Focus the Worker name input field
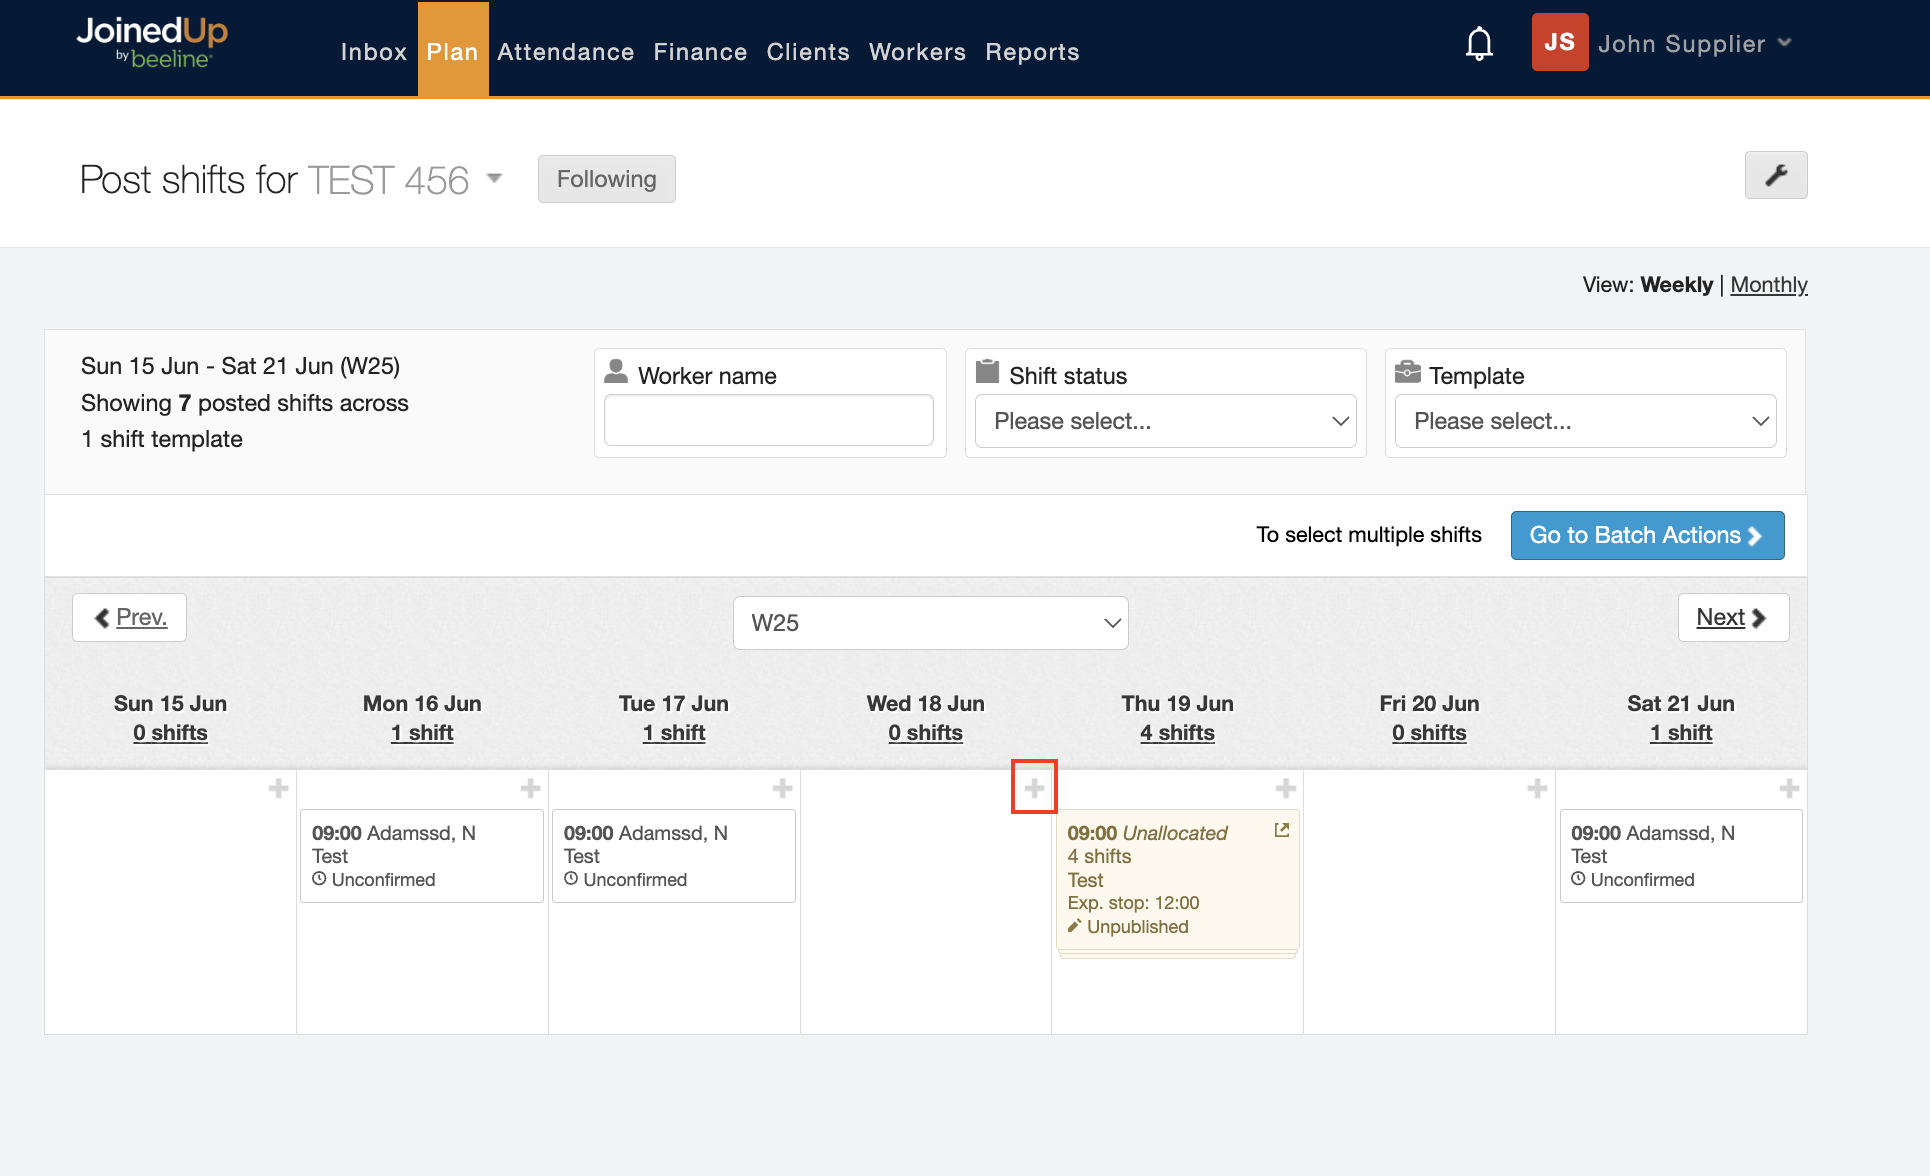Viewport: 1930px width, 1176px height. coord(768,420)
